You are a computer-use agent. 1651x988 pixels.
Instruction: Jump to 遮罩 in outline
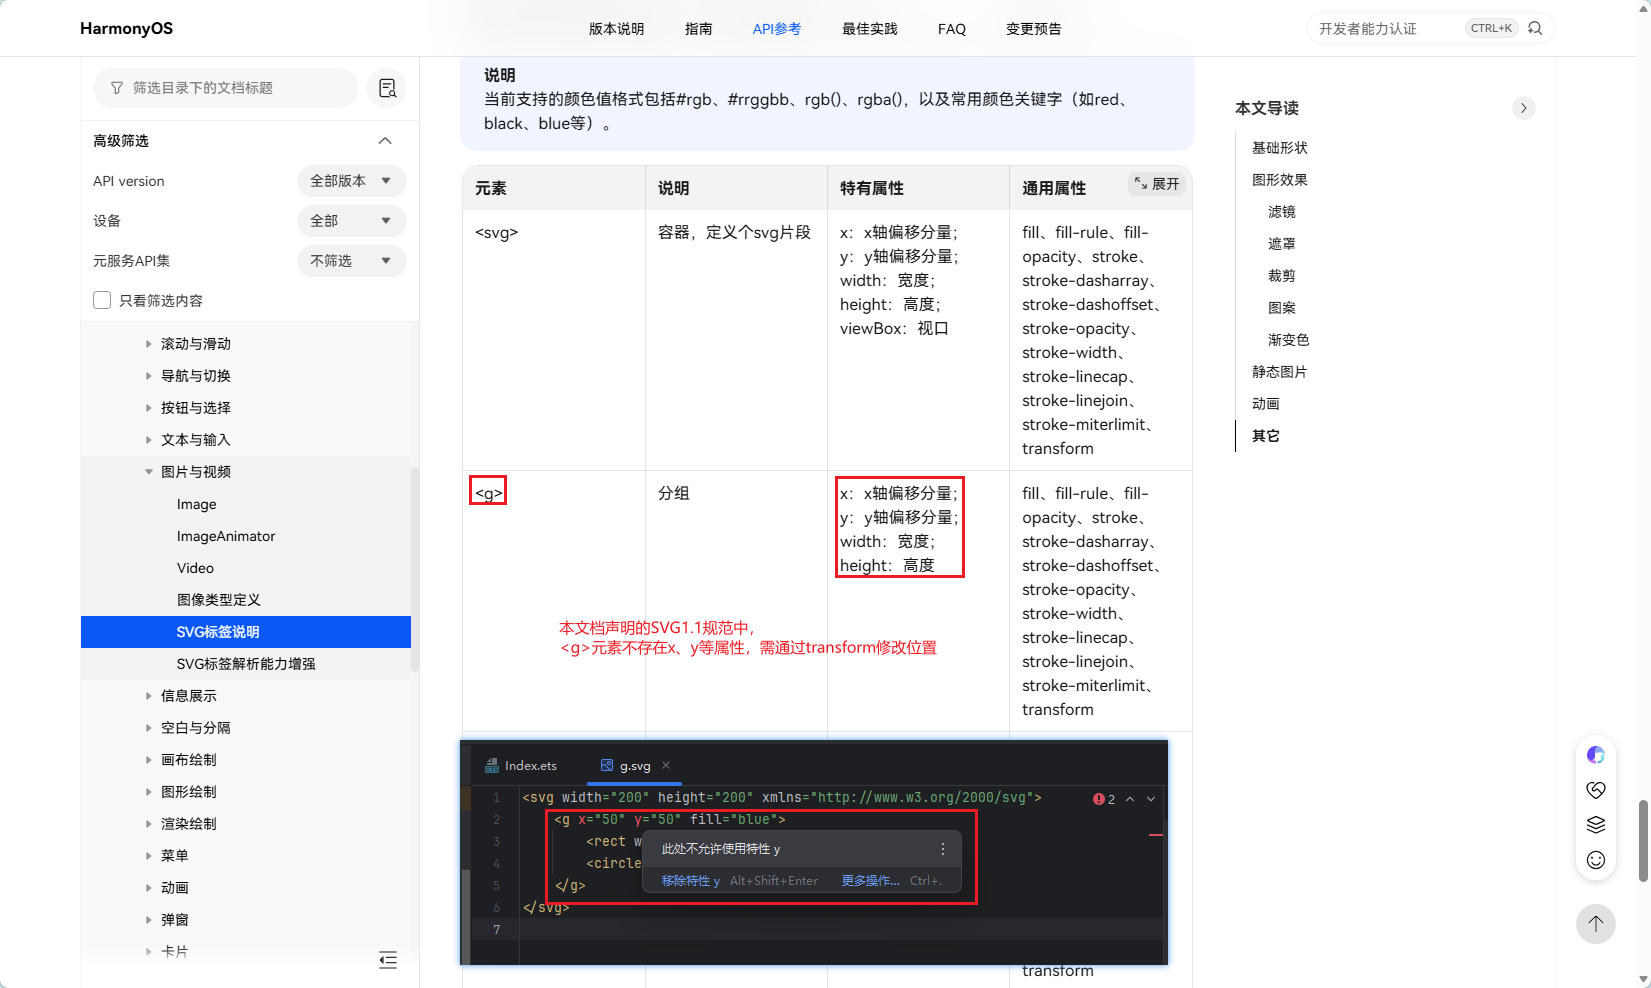(x=1282, y=244)
